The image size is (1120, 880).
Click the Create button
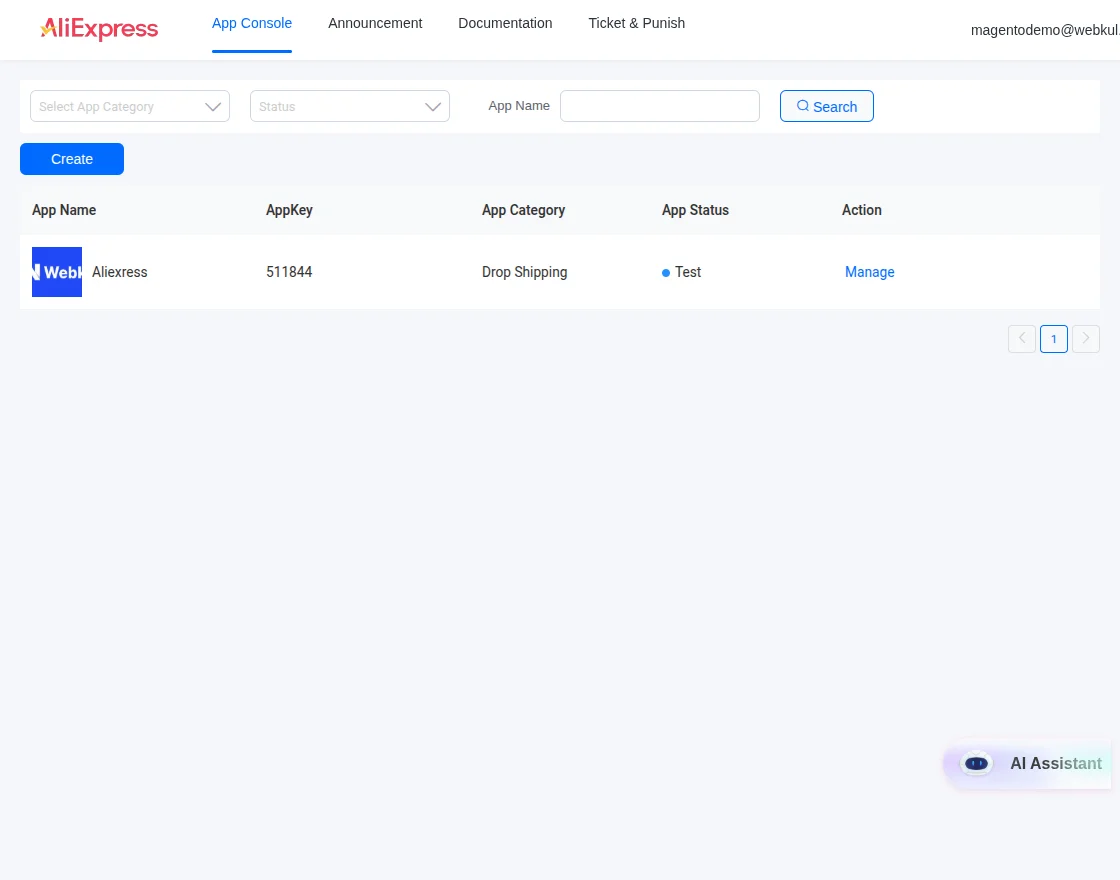coord(71,158)
